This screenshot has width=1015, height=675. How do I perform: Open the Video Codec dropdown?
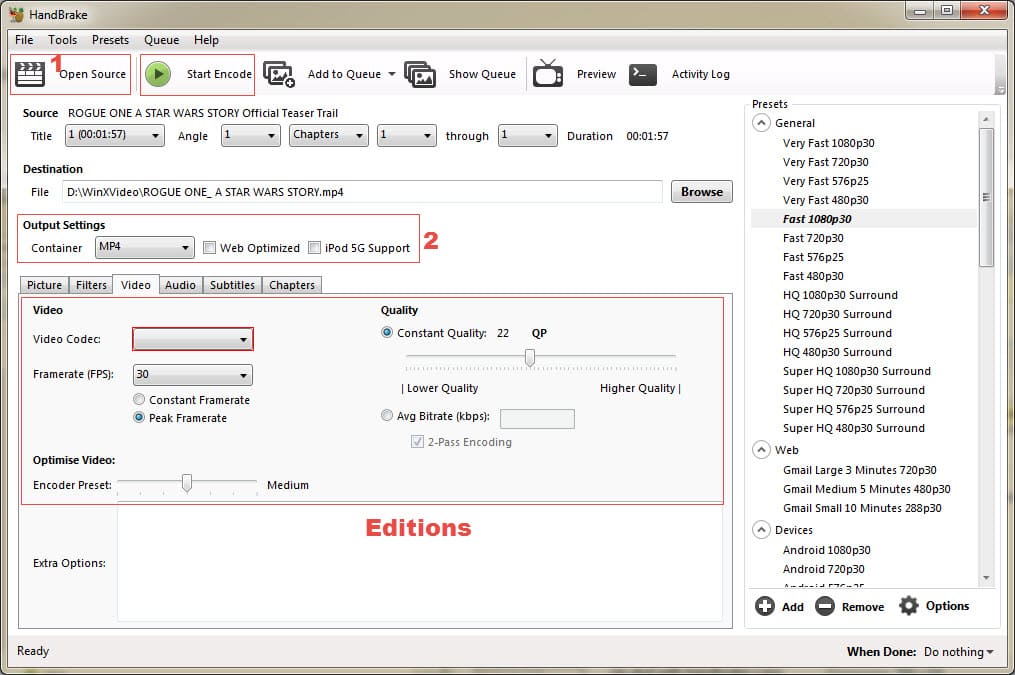pyautogui.click(x=192, y=339)
